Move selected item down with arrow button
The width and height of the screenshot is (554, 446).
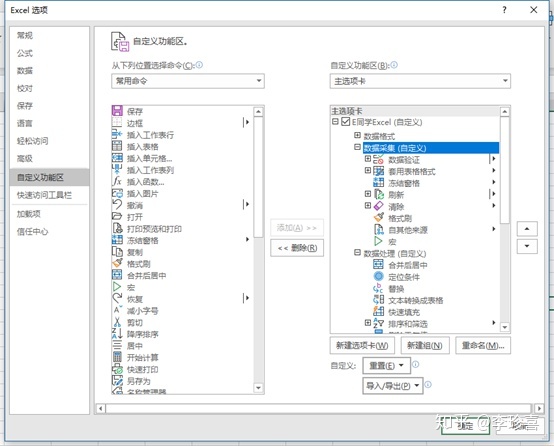[x=527, y=246]
